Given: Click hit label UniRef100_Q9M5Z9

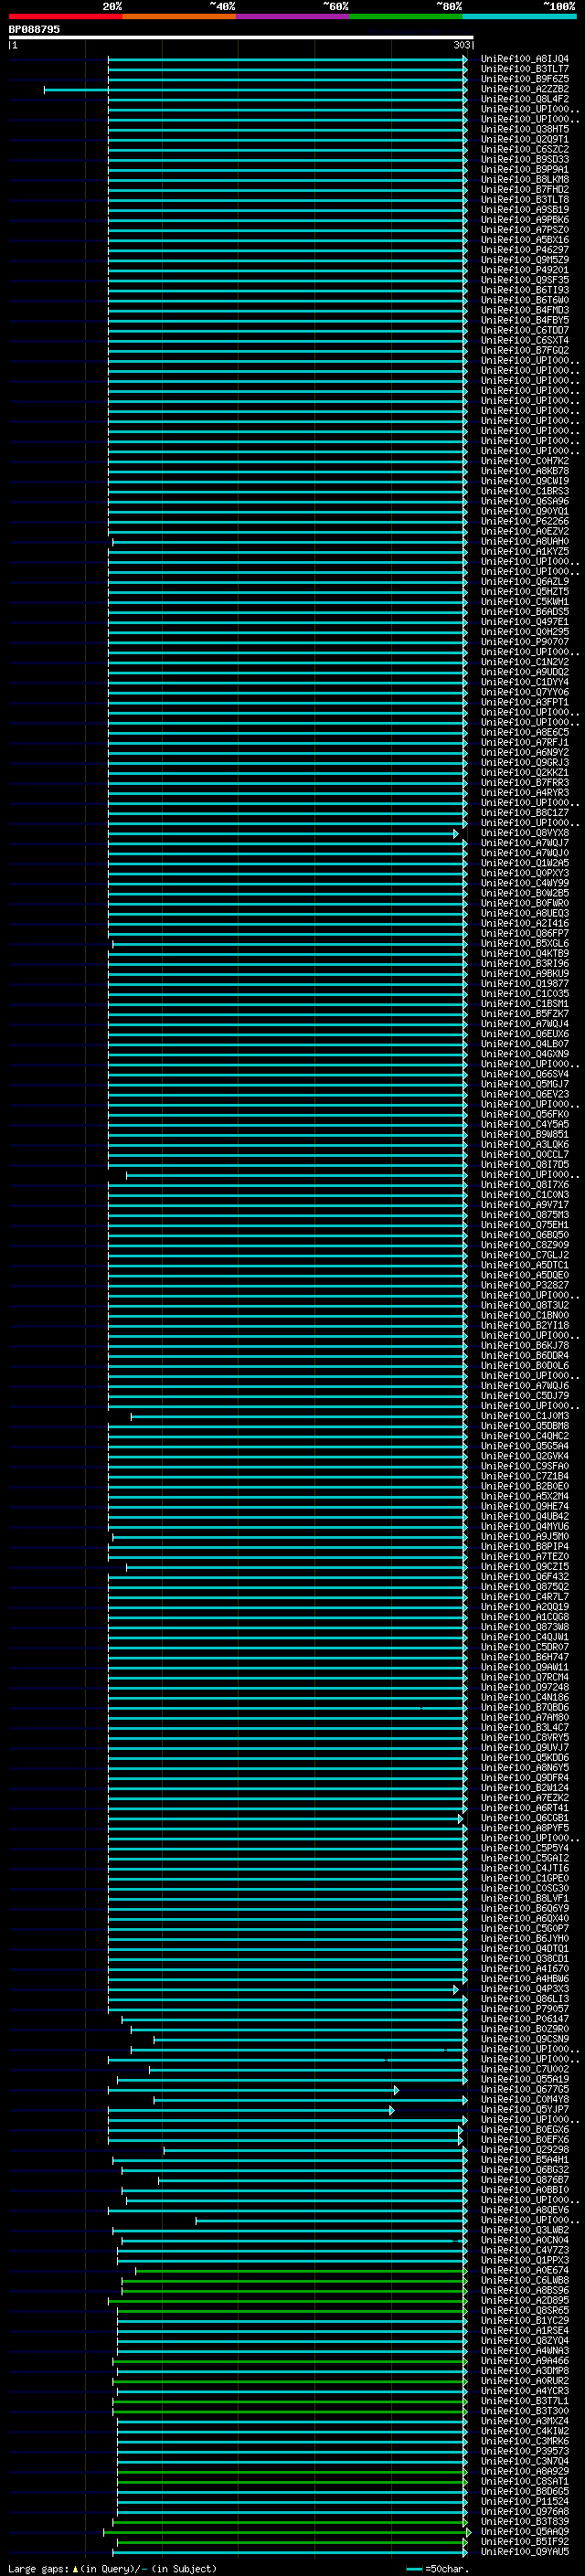Looking at the screenshot, I should (524, 259).
